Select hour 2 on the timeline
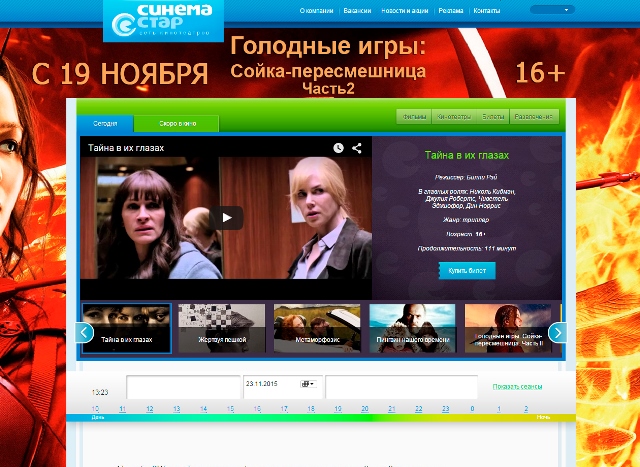This screenshot has height=467, width=640. [526, 409]
